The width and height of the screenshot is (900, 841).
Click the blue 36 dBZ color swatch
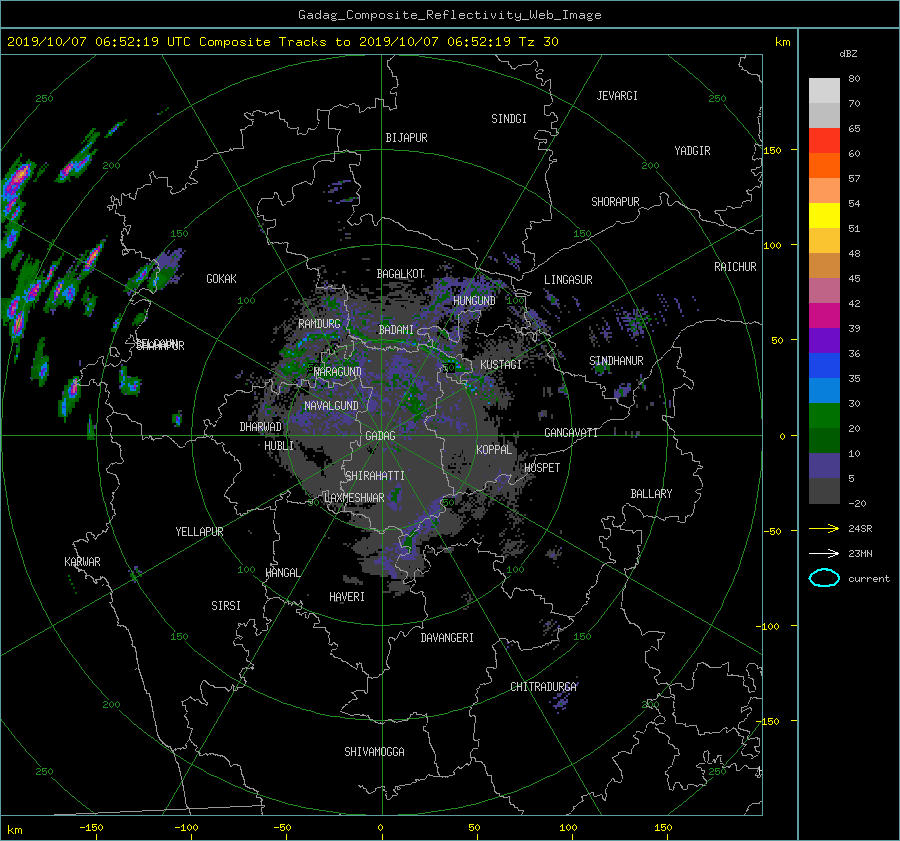click(824, 365)
